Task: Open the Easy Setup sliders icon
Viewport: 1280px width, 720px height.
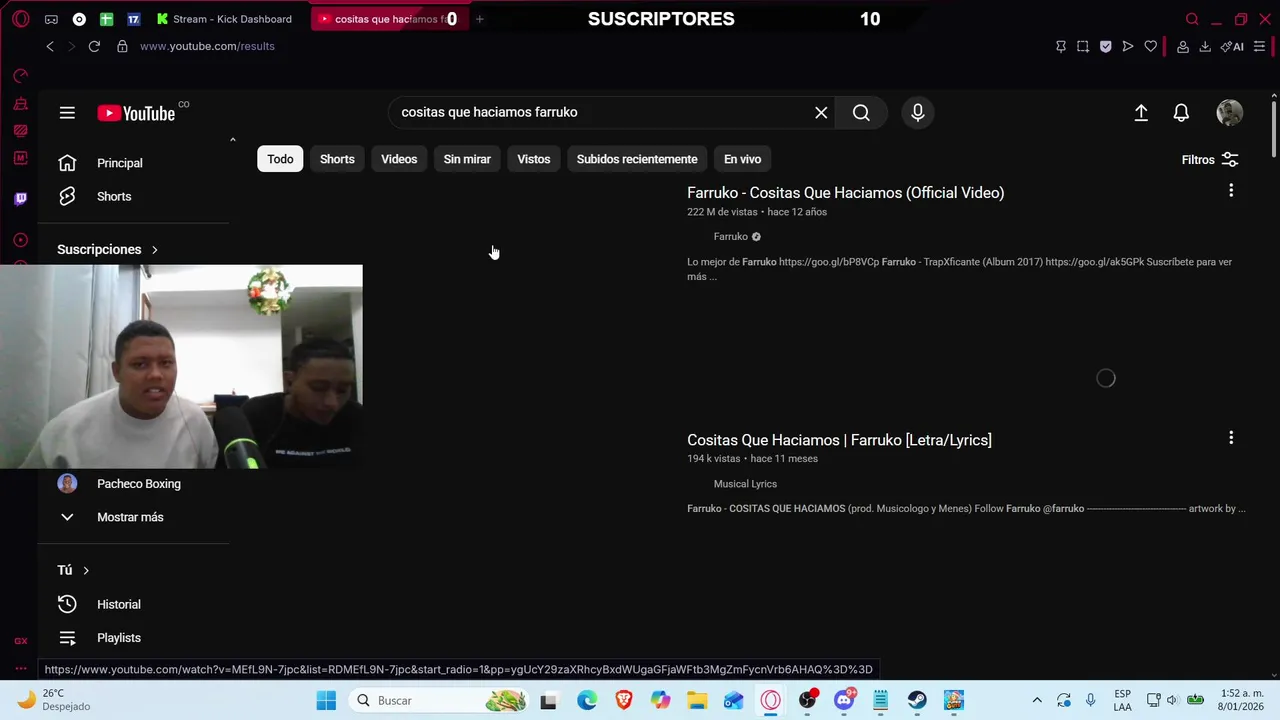Action: coord(1259,46)
